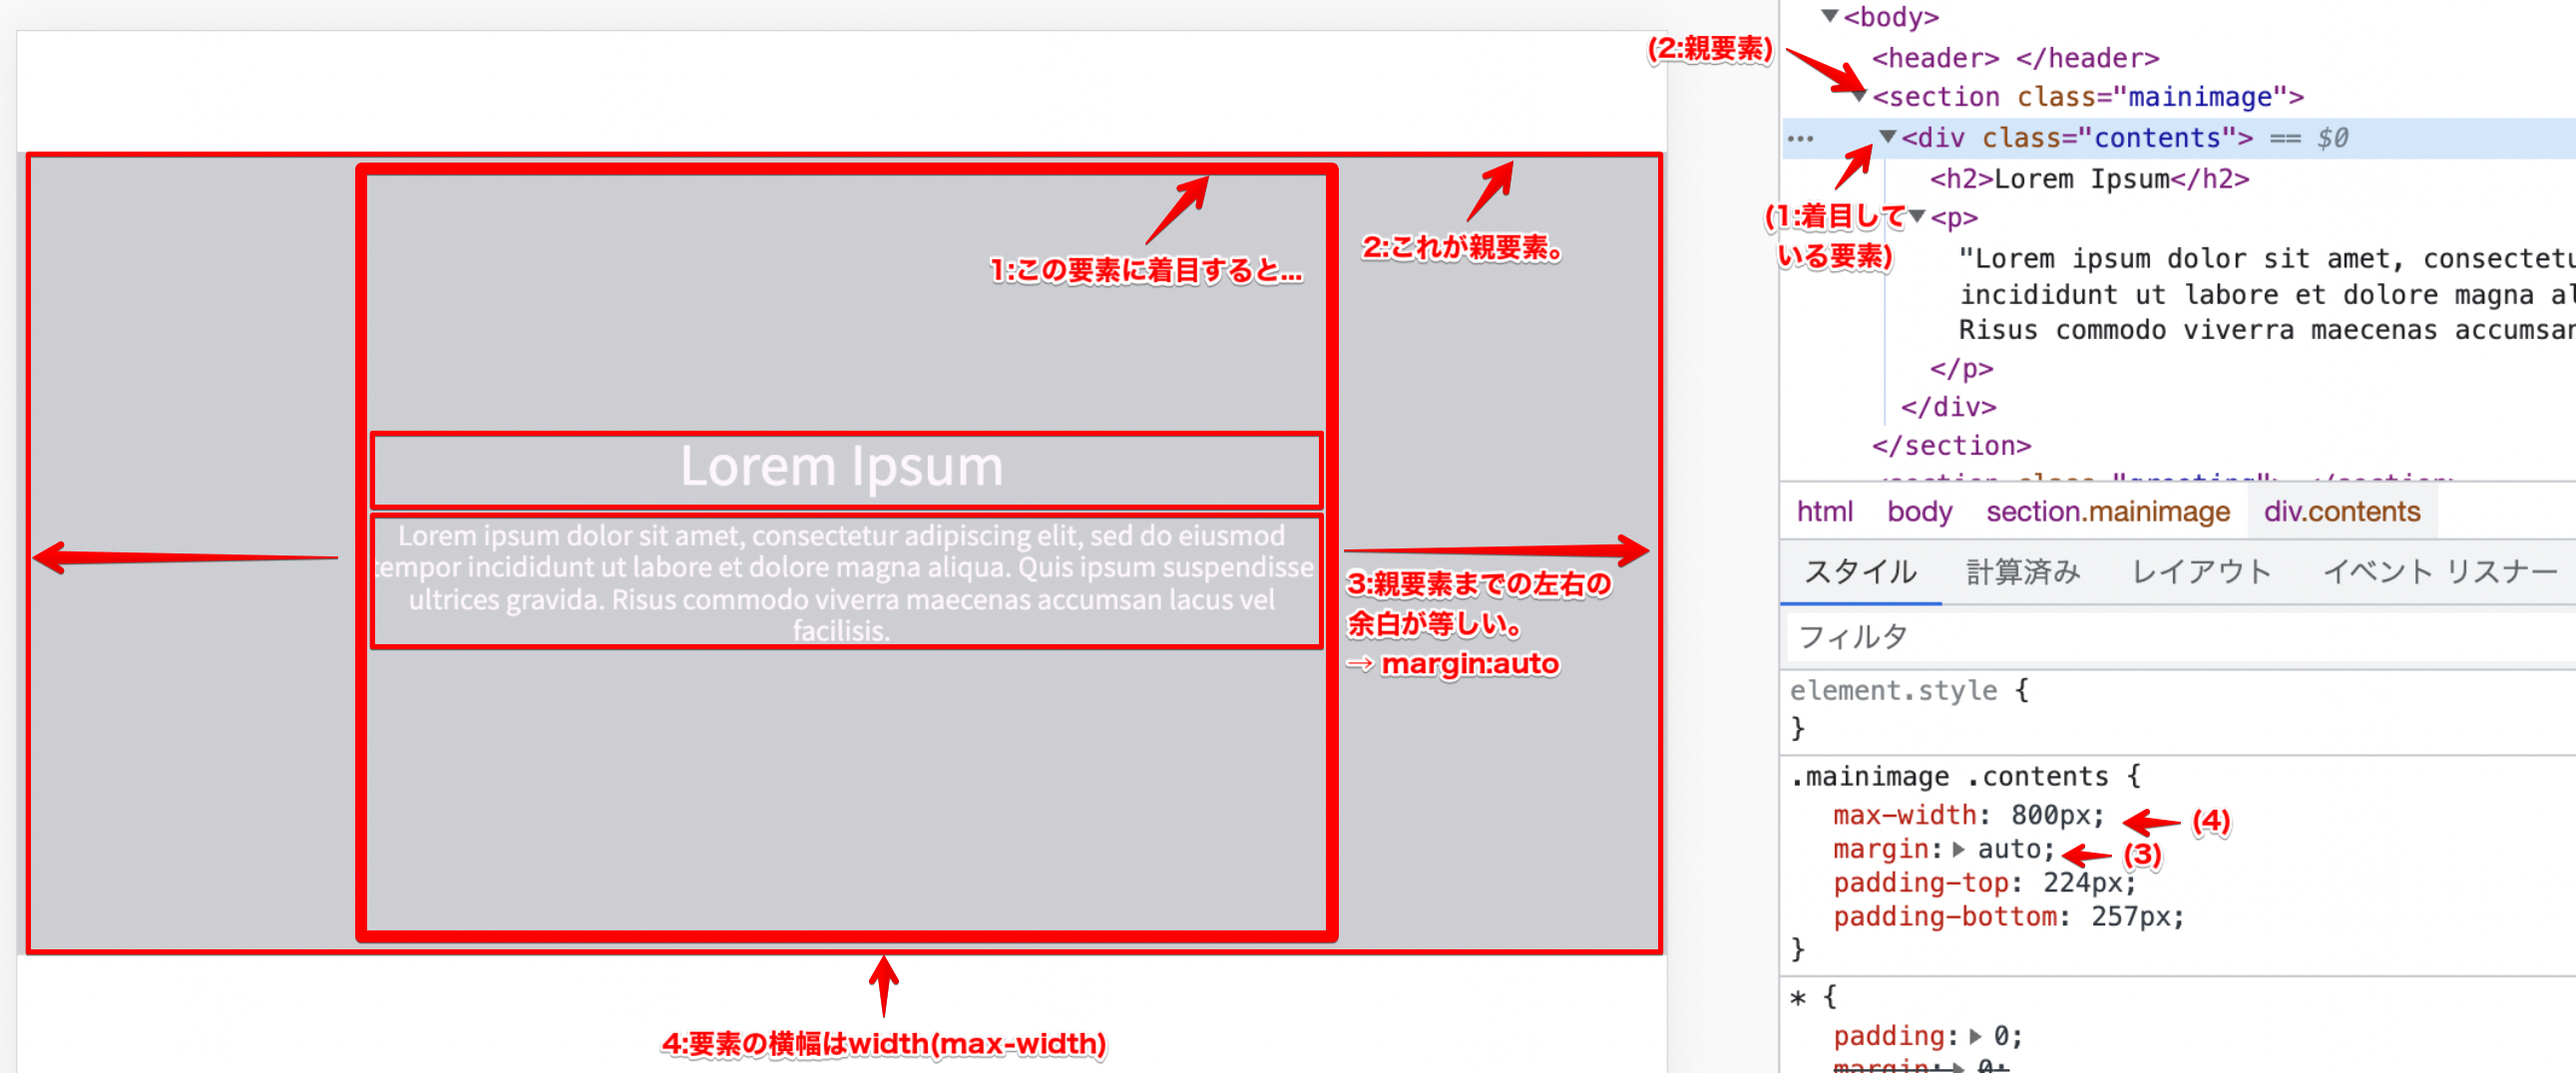Expand the margin auto shorthand triangle
Viewport: 2576px width, 1073px height.
pyautogui.click(x=1958, y=849)
